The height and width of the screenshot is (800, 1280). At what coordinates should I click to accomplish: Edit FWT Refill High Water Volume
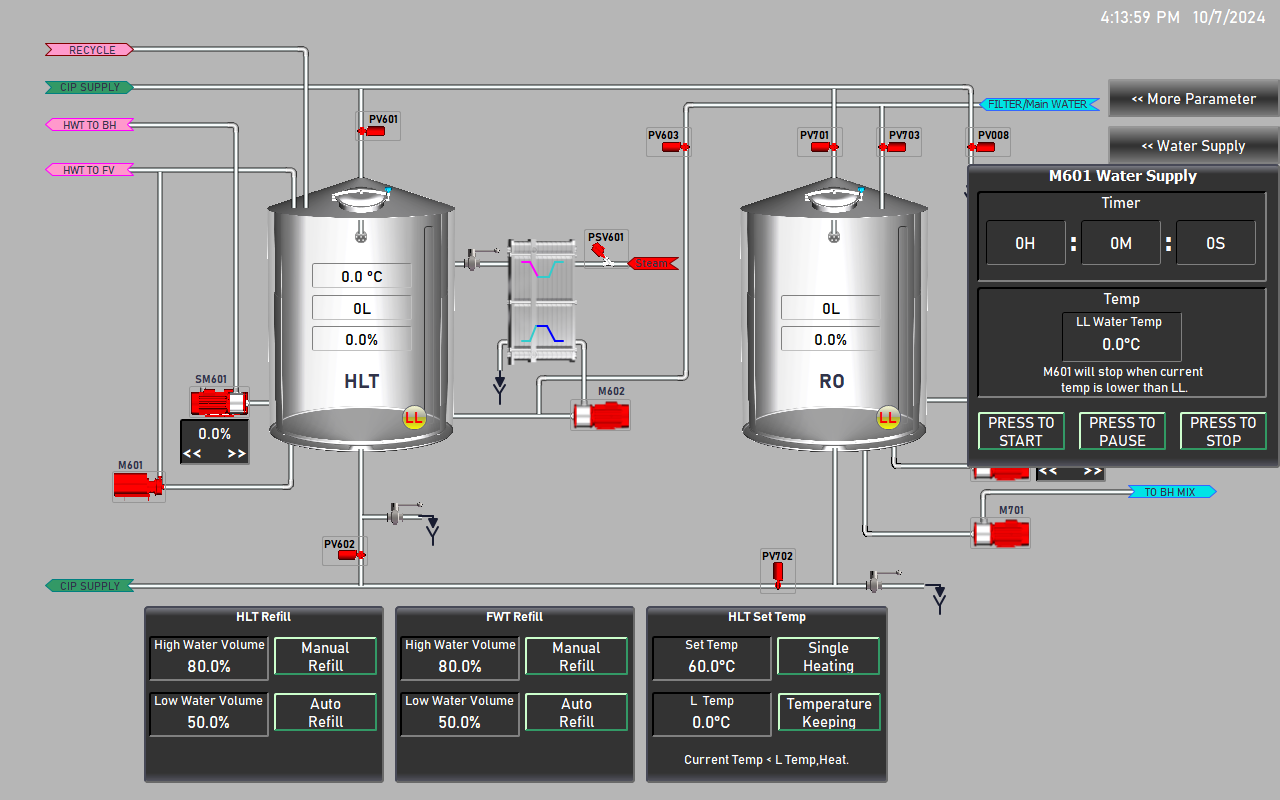[x=460, y=657]
